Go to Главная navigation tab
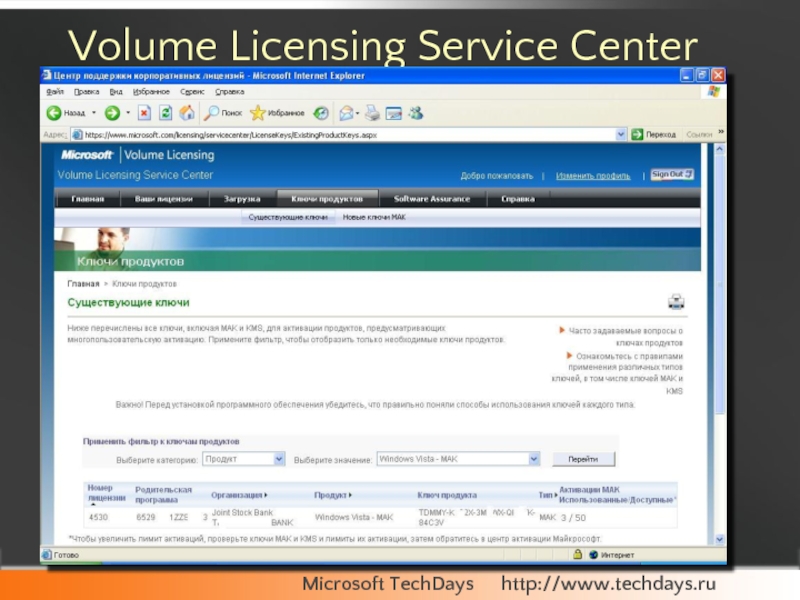 (88, 199)
